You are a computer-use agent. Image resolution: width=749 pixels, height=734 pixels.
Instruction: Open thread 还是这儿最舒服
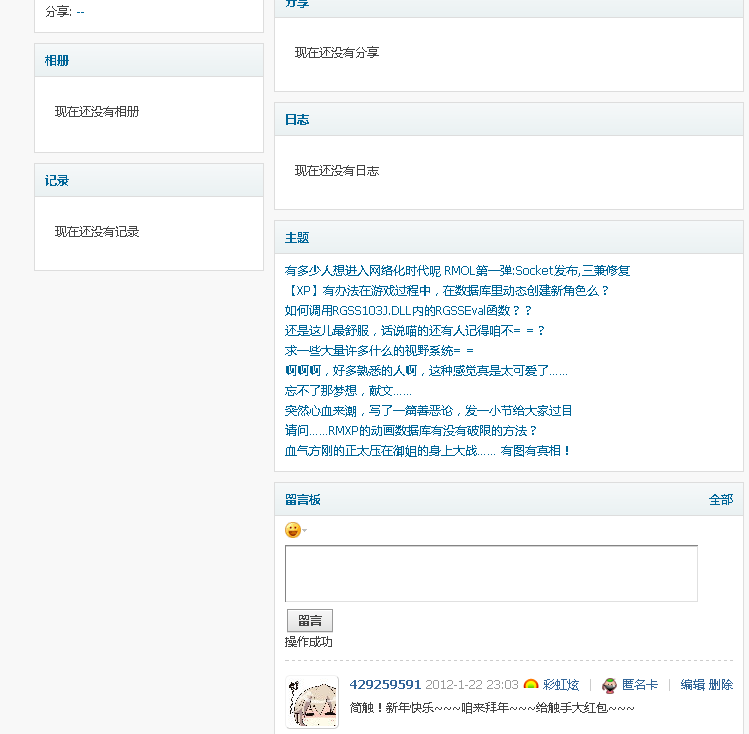pos(415,330)
